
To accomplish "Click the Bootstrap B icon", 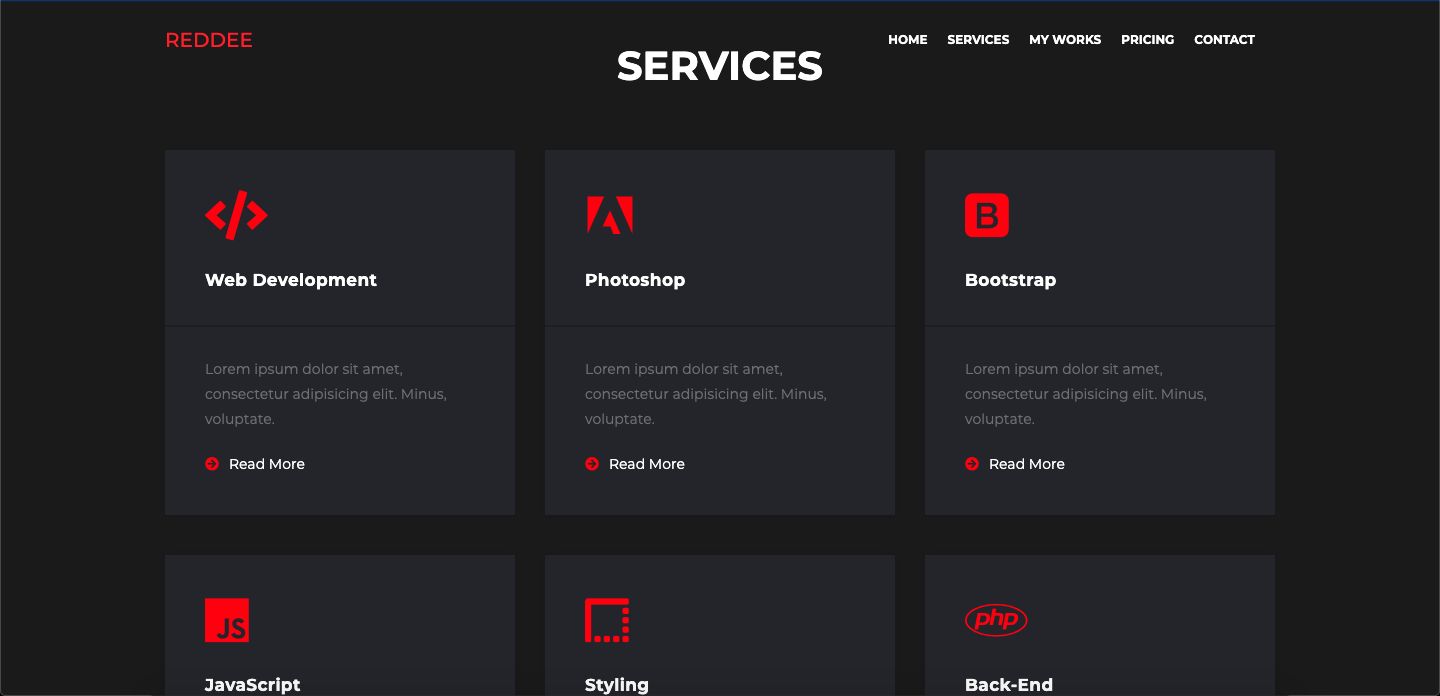I will 987,215.
